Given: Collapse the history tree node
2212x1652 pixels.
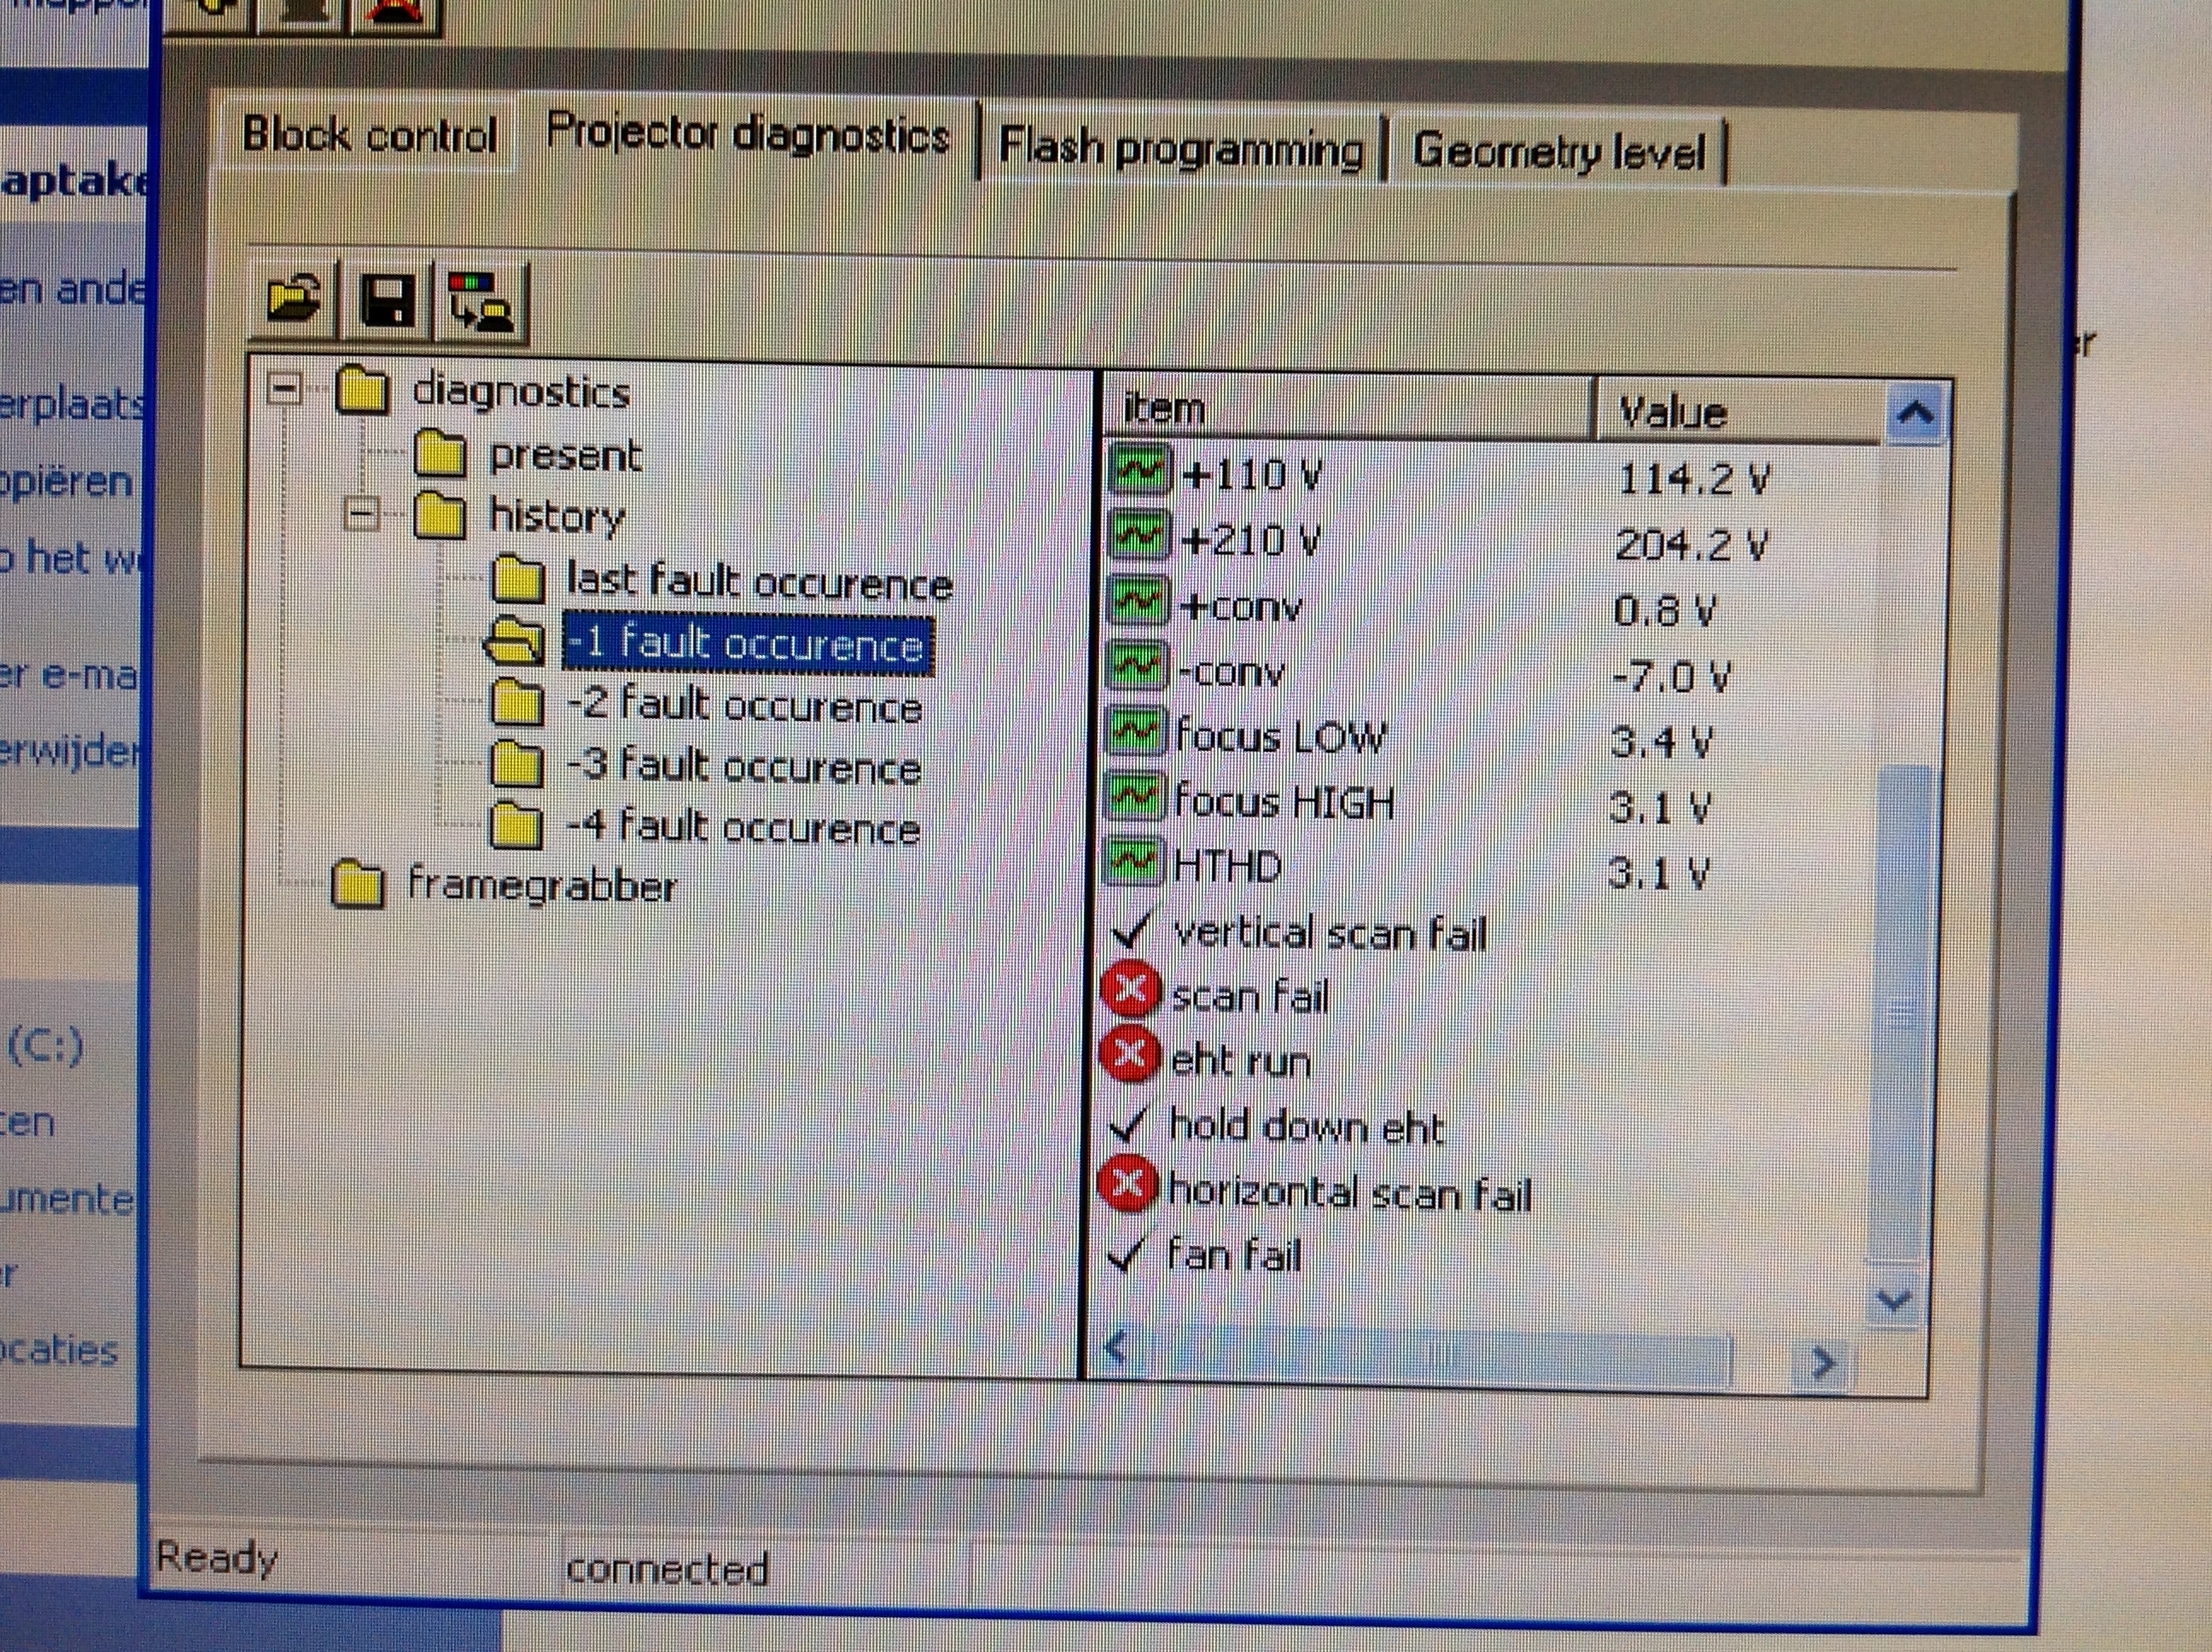Looking at the screenshot, I should [362, 515].
